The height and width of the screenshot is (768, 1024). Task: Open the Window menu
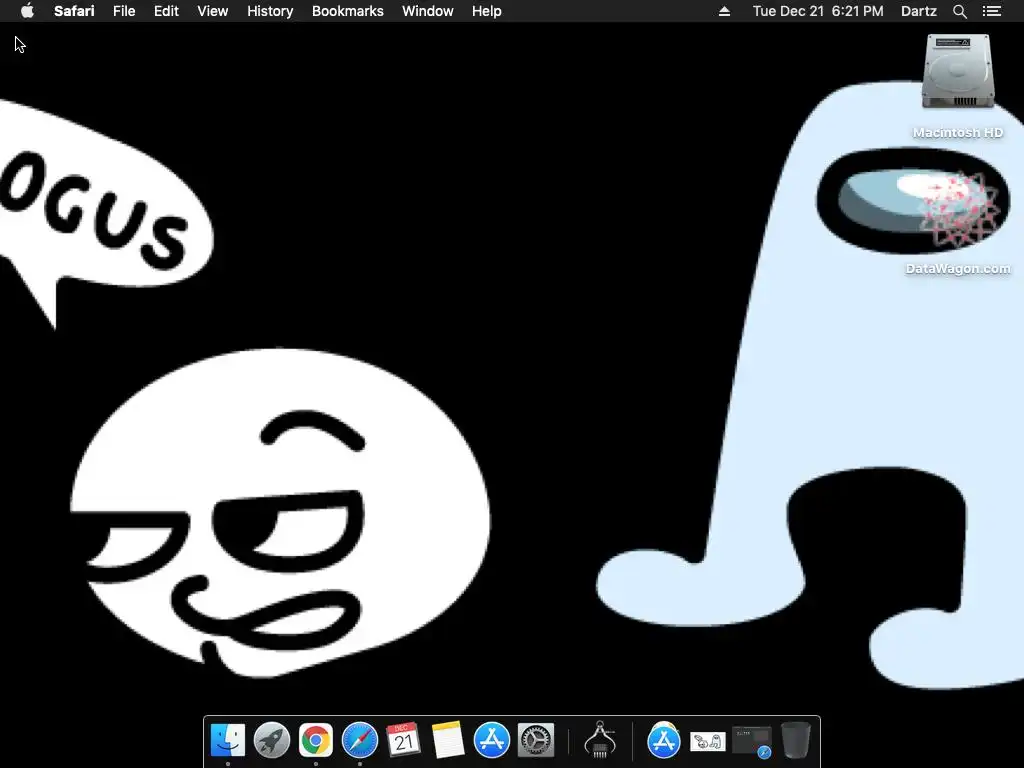tap(428, 11)
